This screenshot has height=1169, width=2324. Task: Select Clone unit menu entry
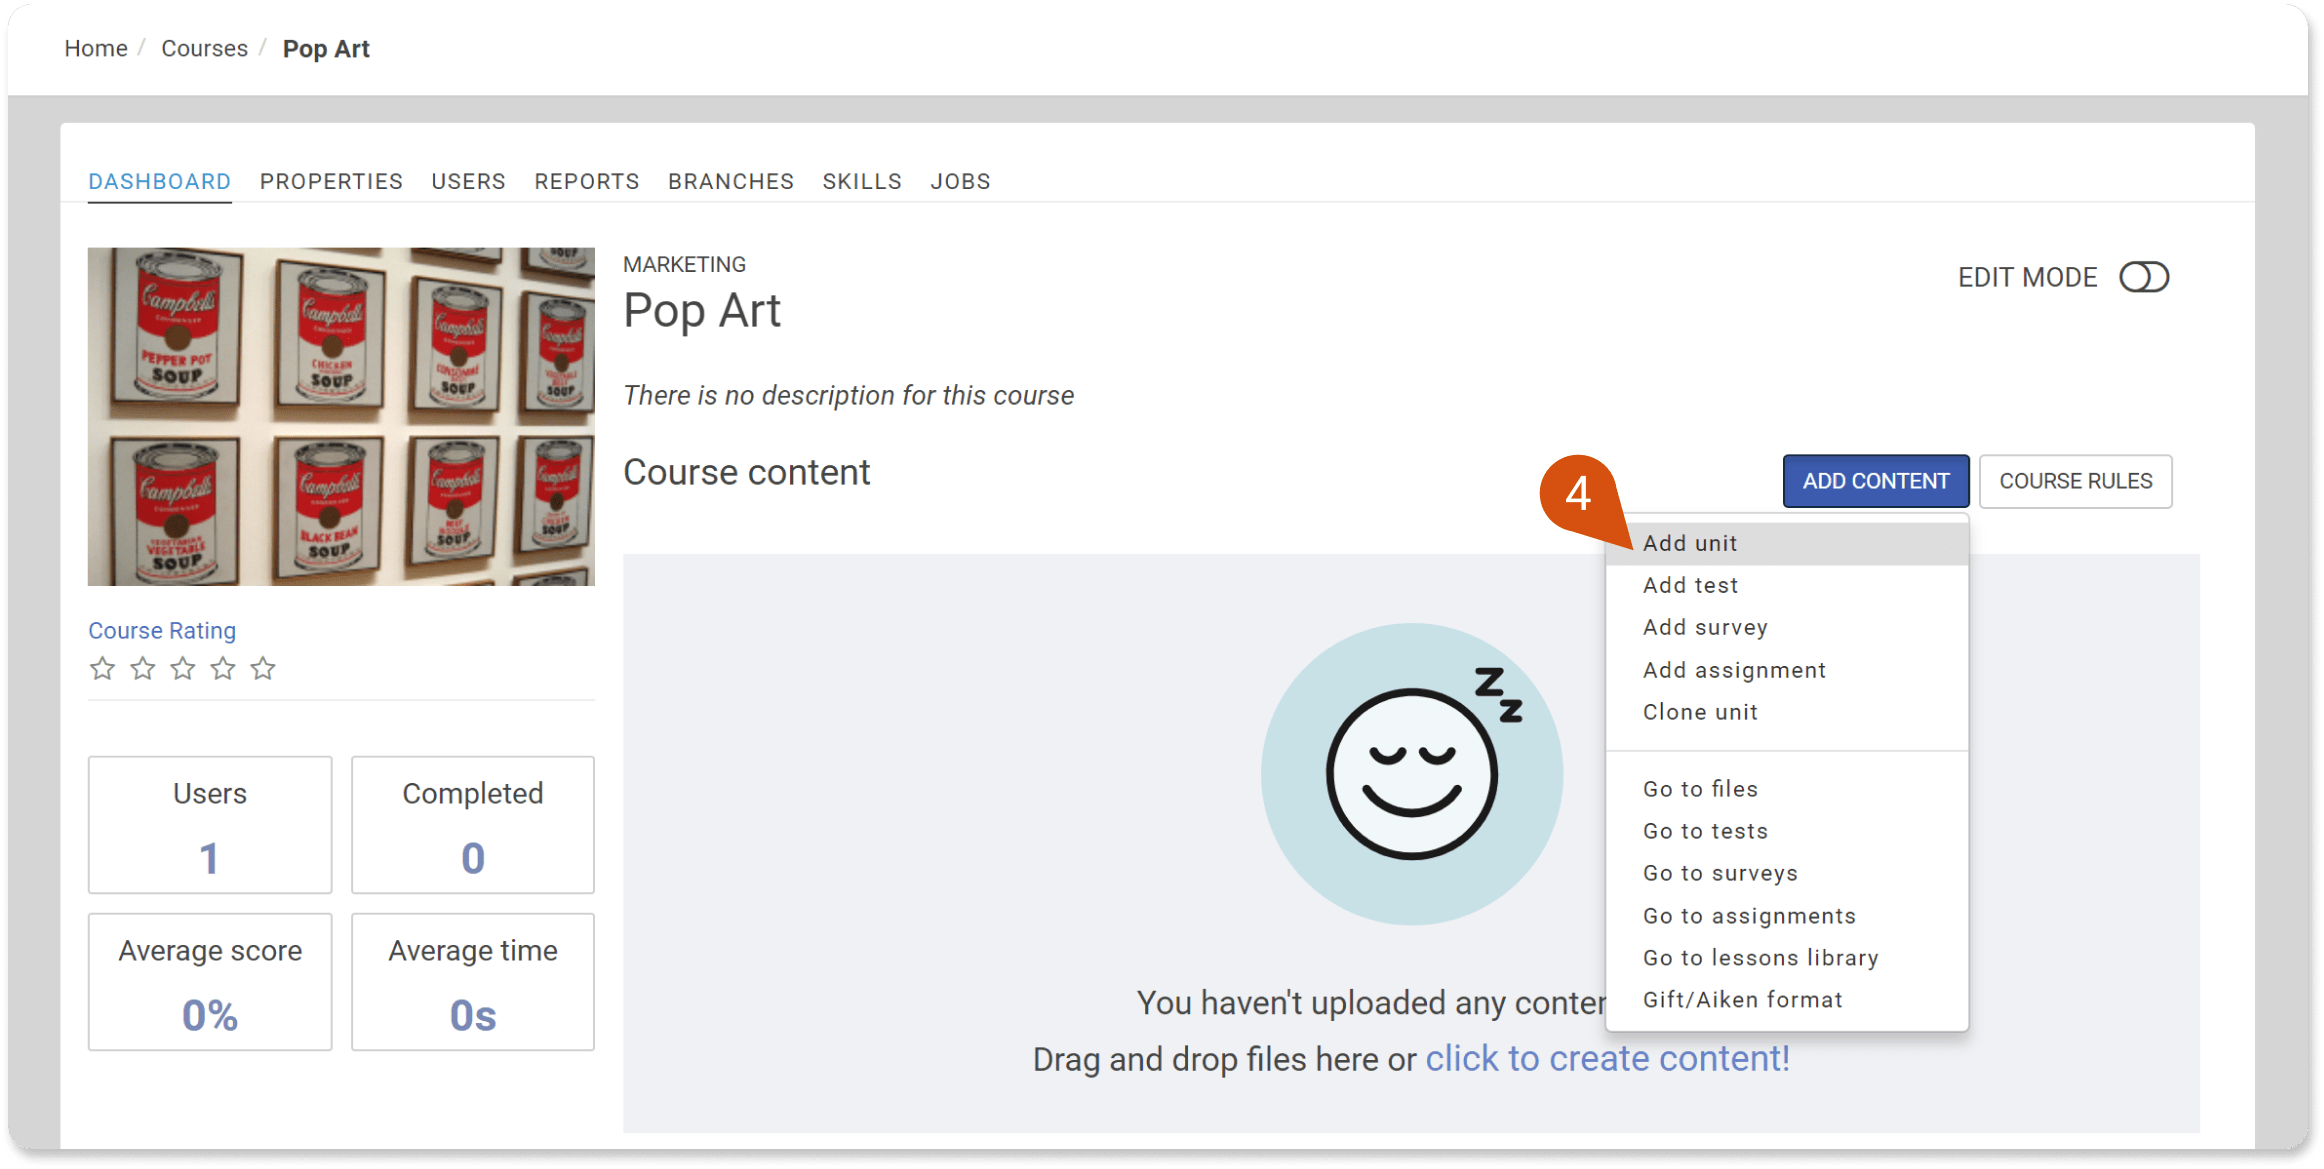[x=1699, y=712]
